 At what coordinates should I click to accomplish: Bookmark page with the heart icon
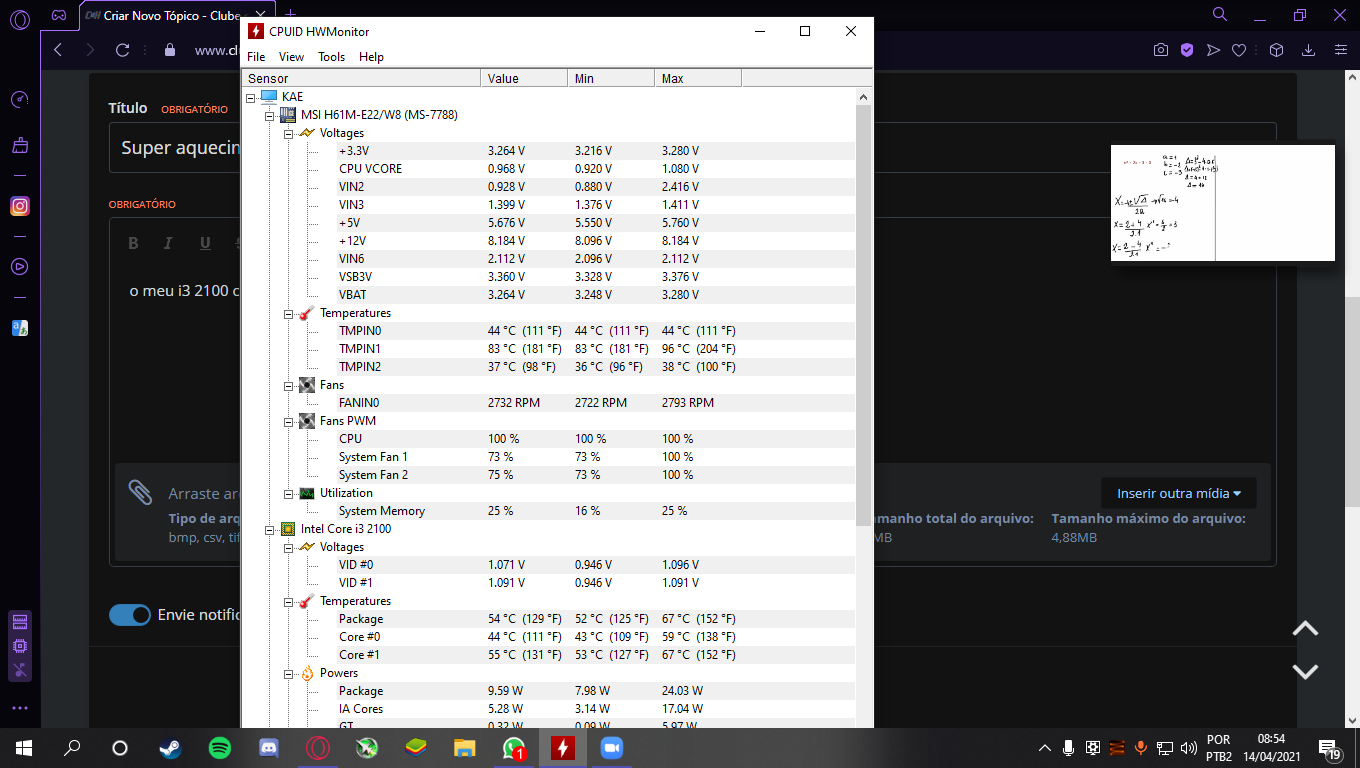pyautogui.click(x=1239, y=50)
